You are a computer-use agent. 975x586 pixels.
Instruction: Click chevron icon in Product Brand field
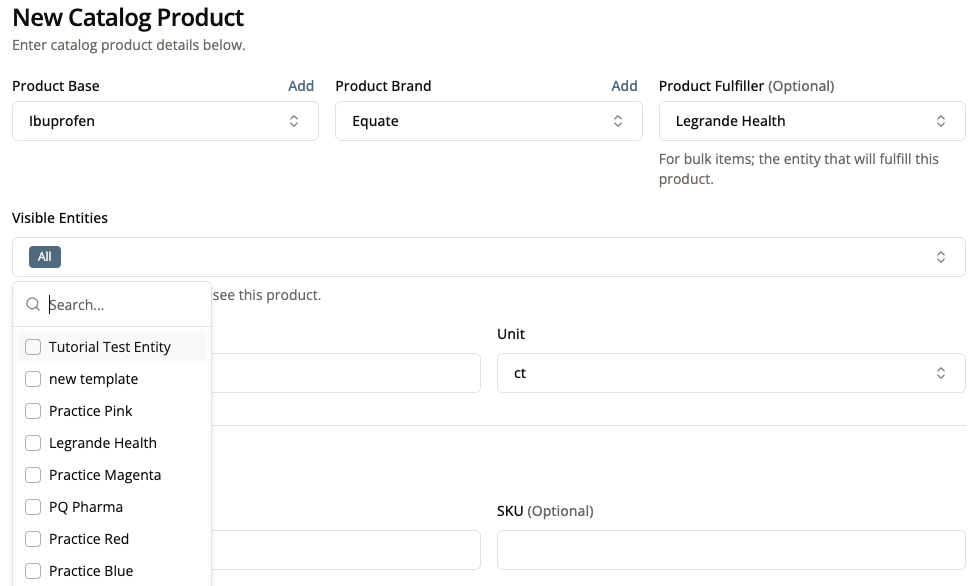(617, 121)
